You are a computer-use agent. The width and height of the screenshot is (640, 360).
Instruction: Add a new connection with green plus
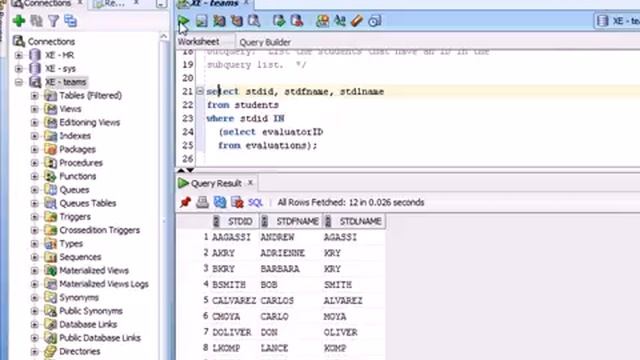click(x=19, y=21)
